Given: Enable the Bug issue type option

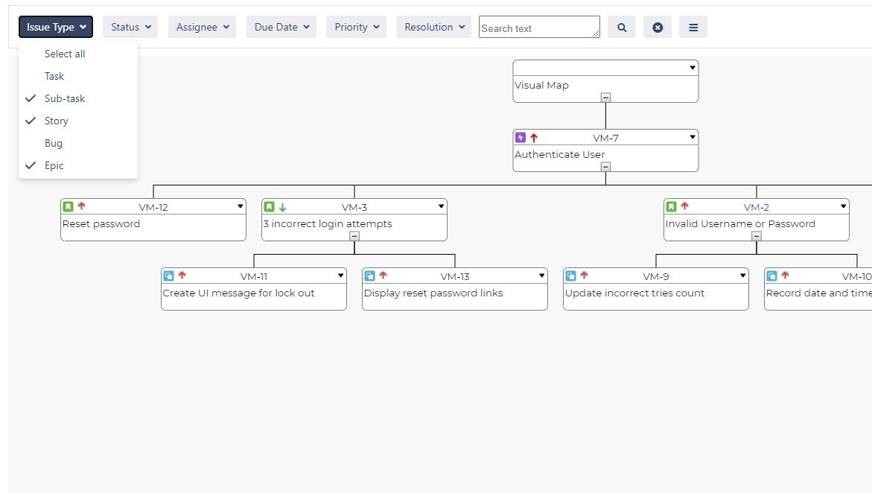Looking at the screenshot, I should coord(54,143).
